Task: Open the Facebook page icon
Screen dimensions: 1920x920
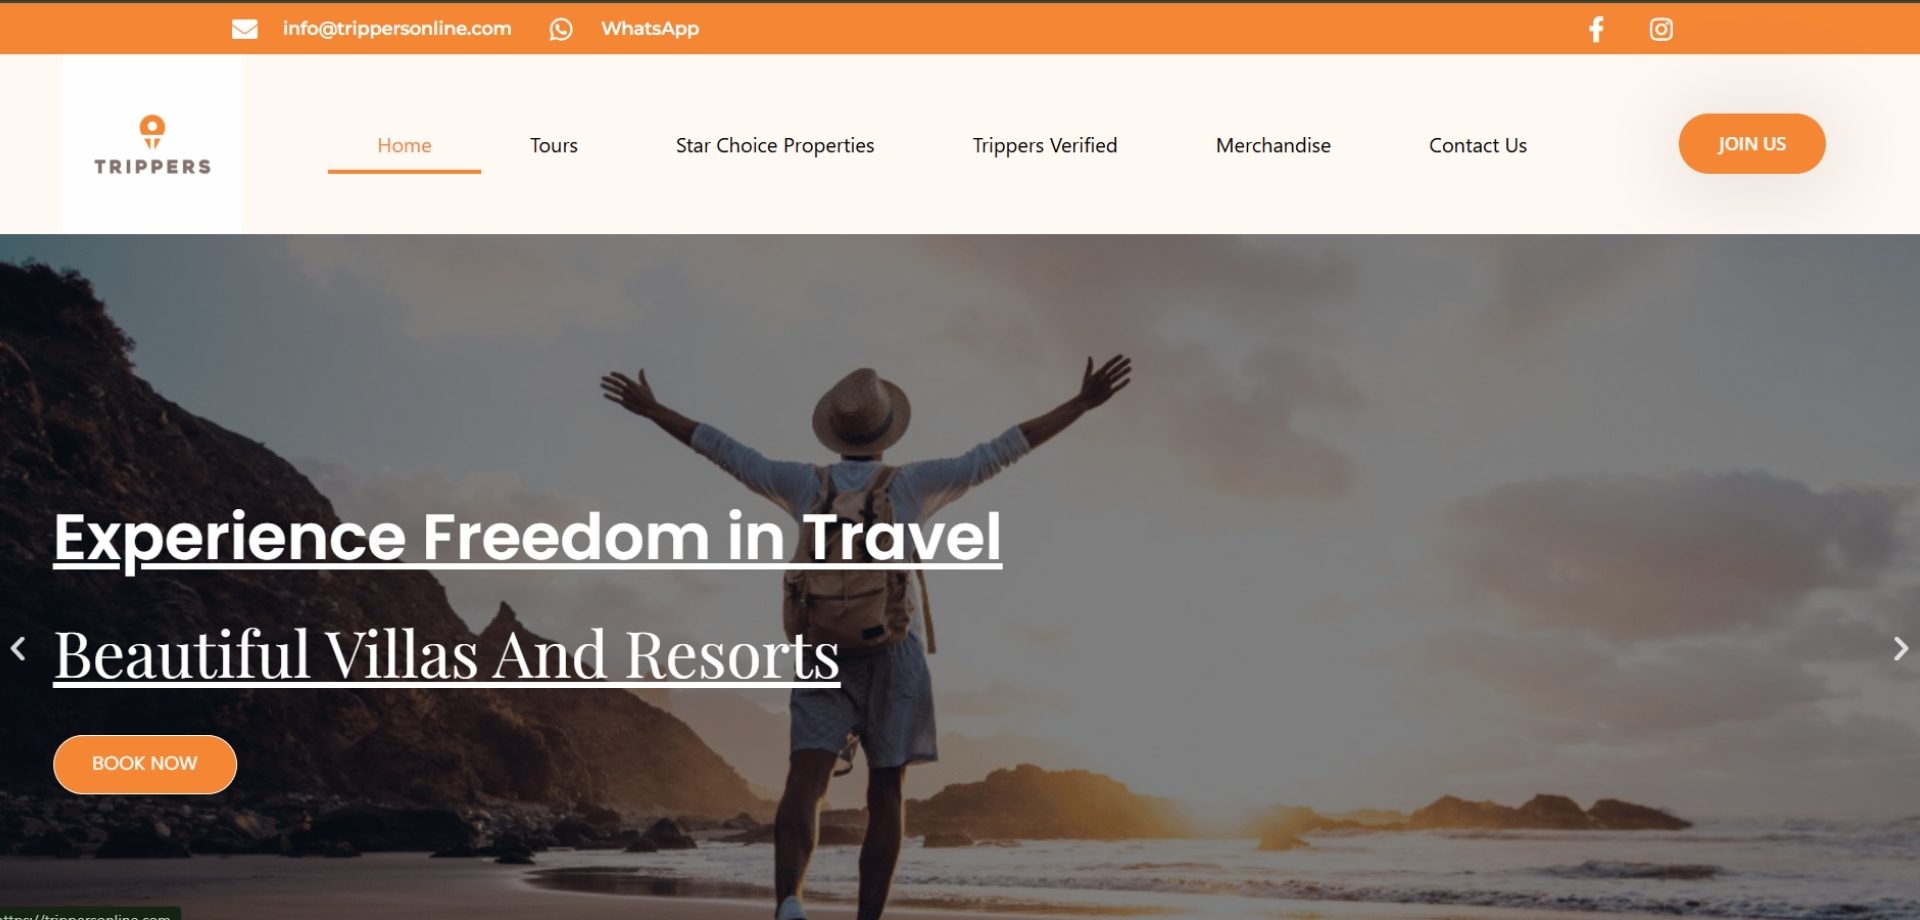Action: pos(1596,29)
